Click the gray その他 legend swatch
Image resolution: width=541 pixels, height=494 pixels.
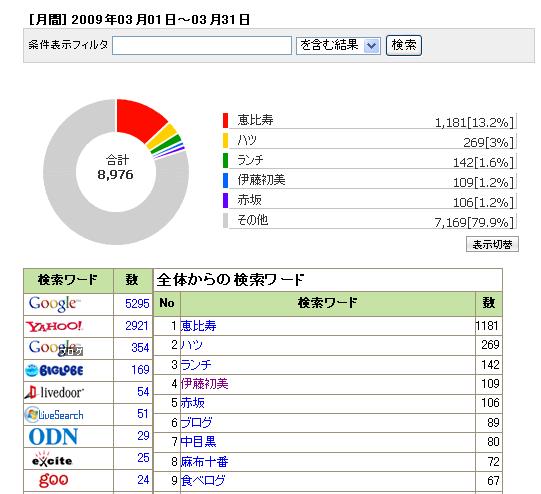point(225,220)
